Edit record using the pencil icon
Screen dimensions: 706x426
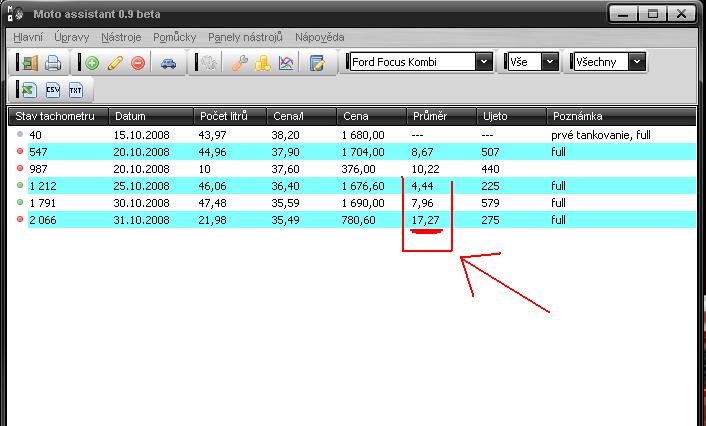(x=115, y=63)
